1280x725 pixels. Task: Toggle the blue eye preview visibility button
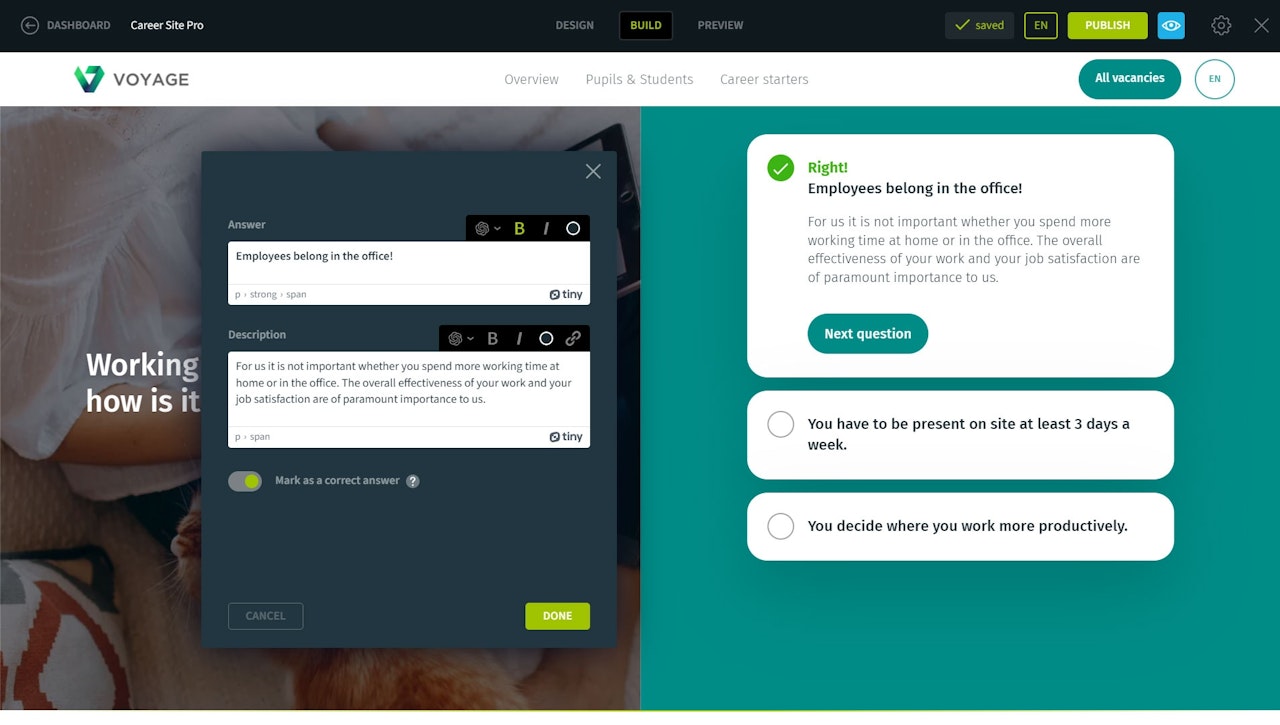(1171, 26)
